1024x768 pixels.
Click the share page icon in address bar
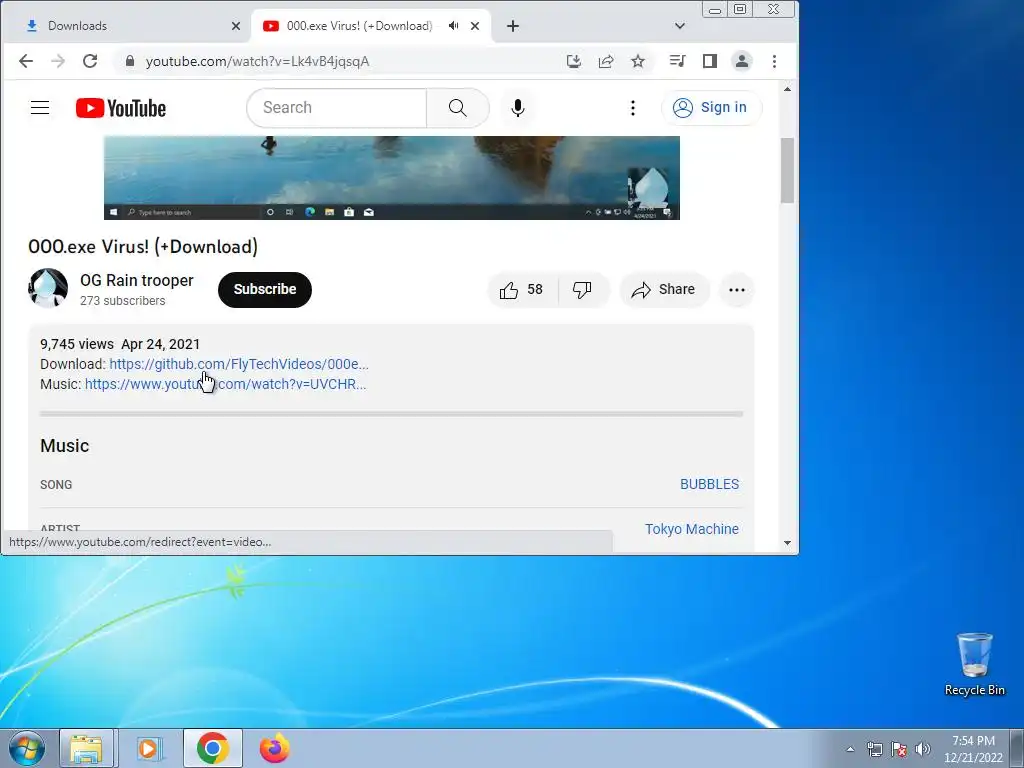coord(605,61)
